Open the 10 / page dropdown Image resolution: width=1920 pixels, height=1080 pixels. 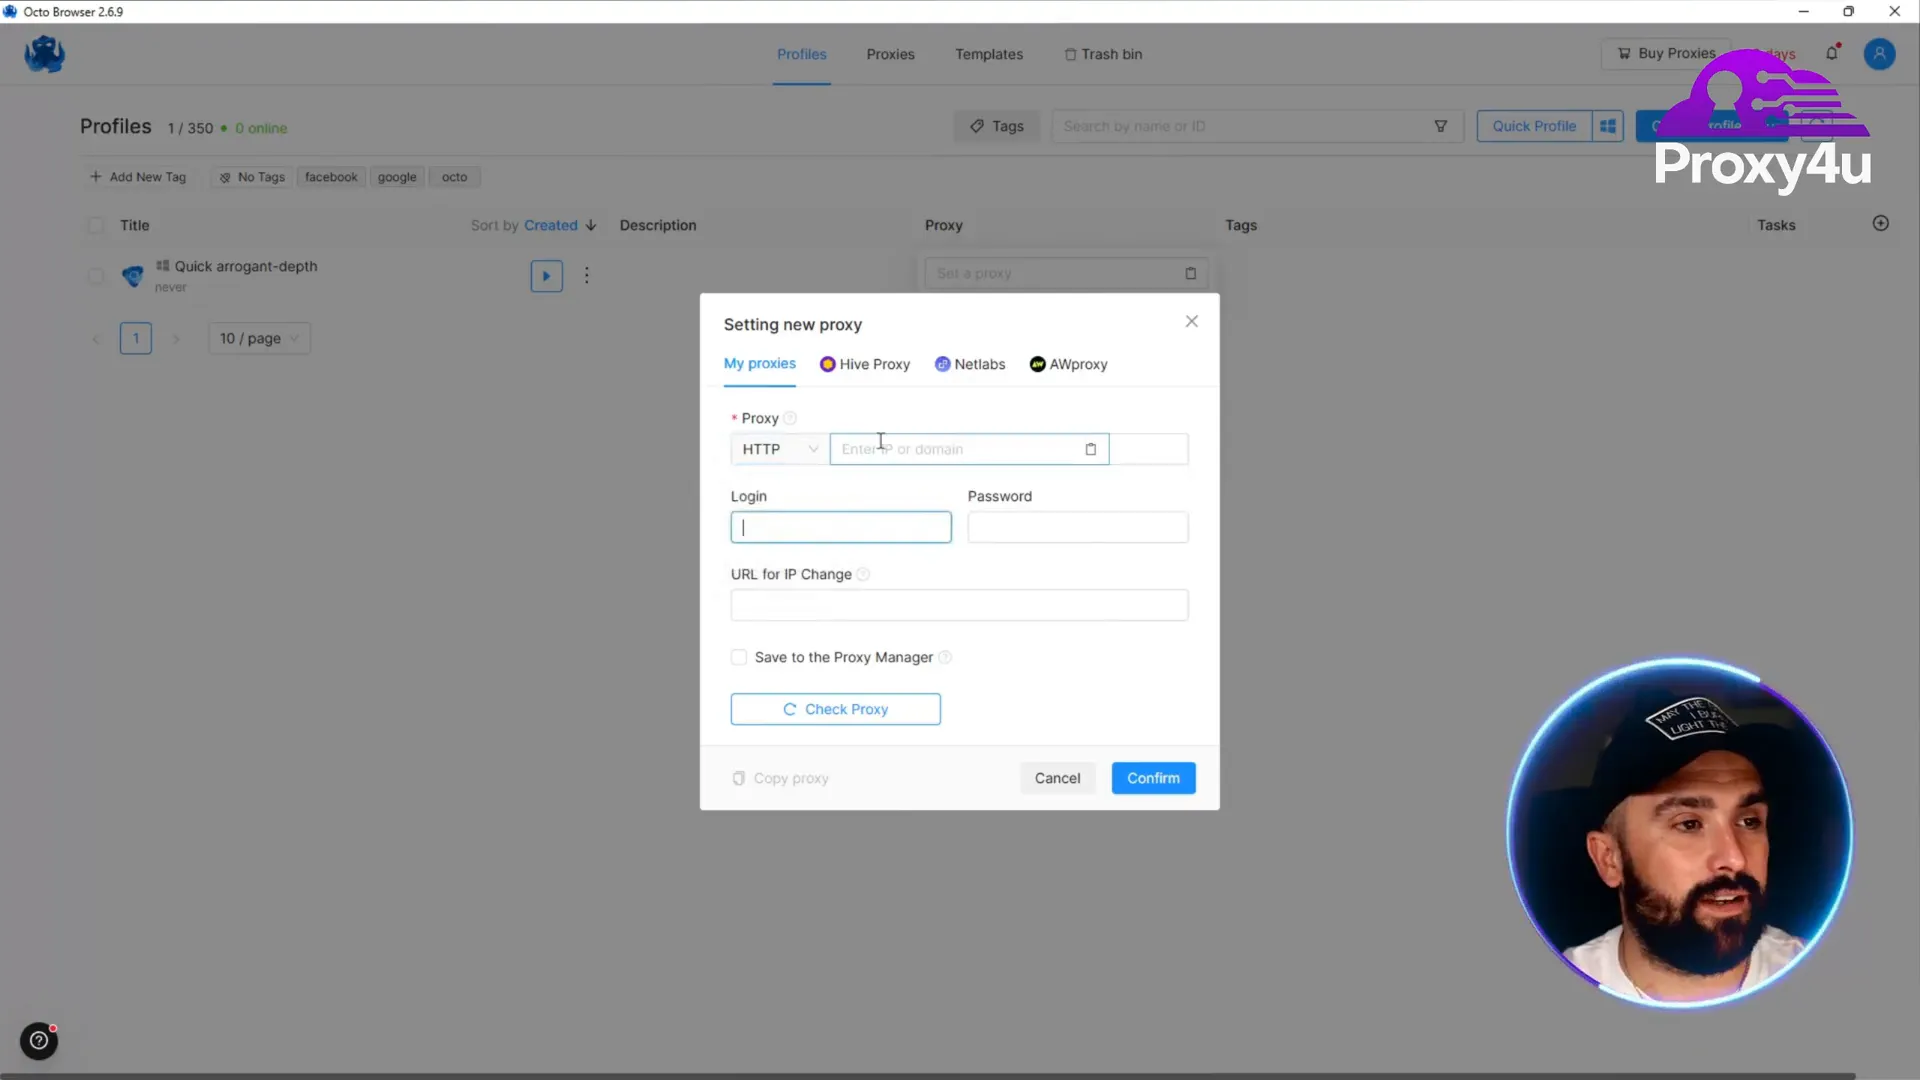point(259,338)
